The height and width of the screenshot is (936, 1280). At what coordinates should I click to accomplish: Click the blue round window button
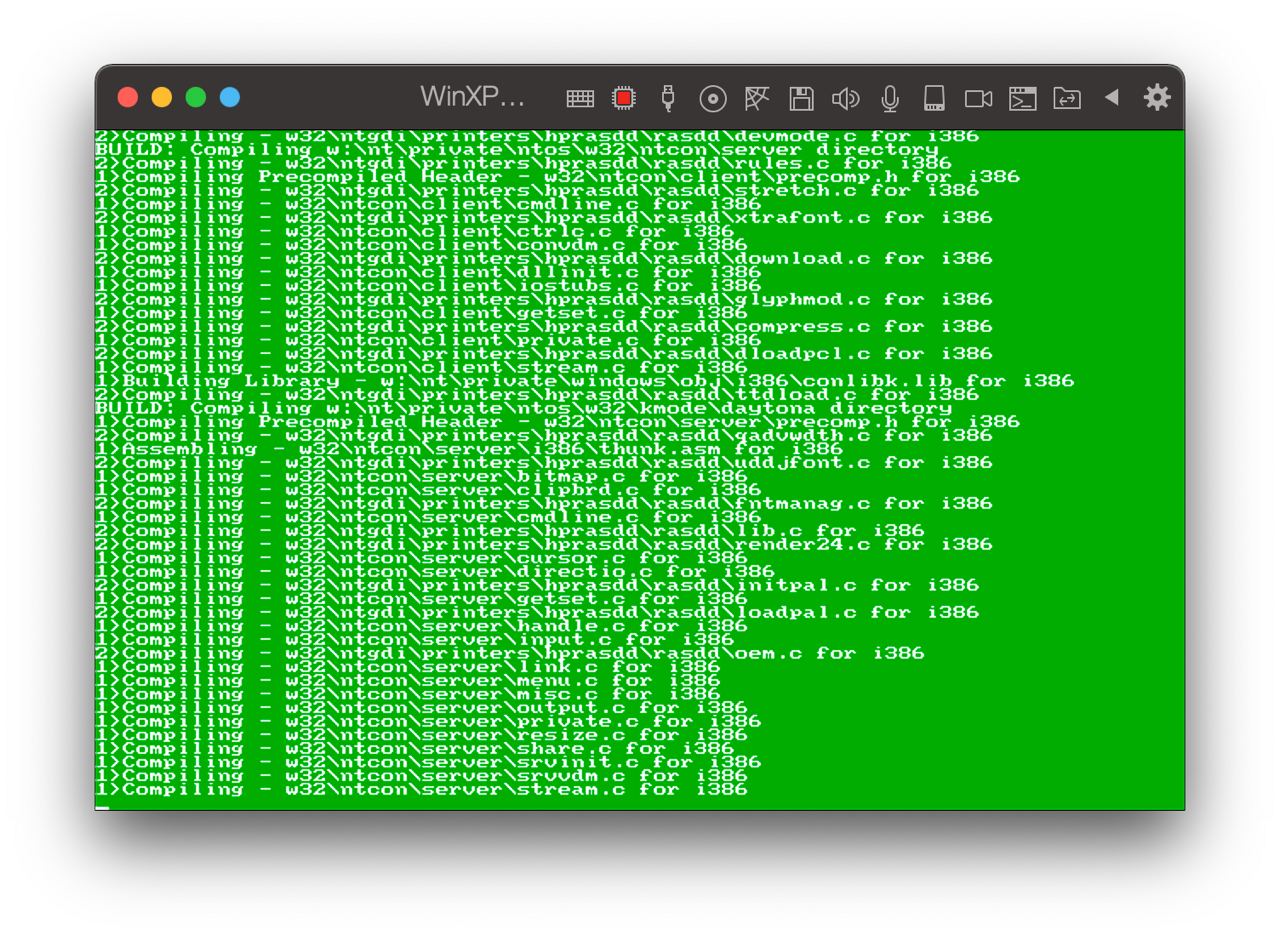(230, 97)
